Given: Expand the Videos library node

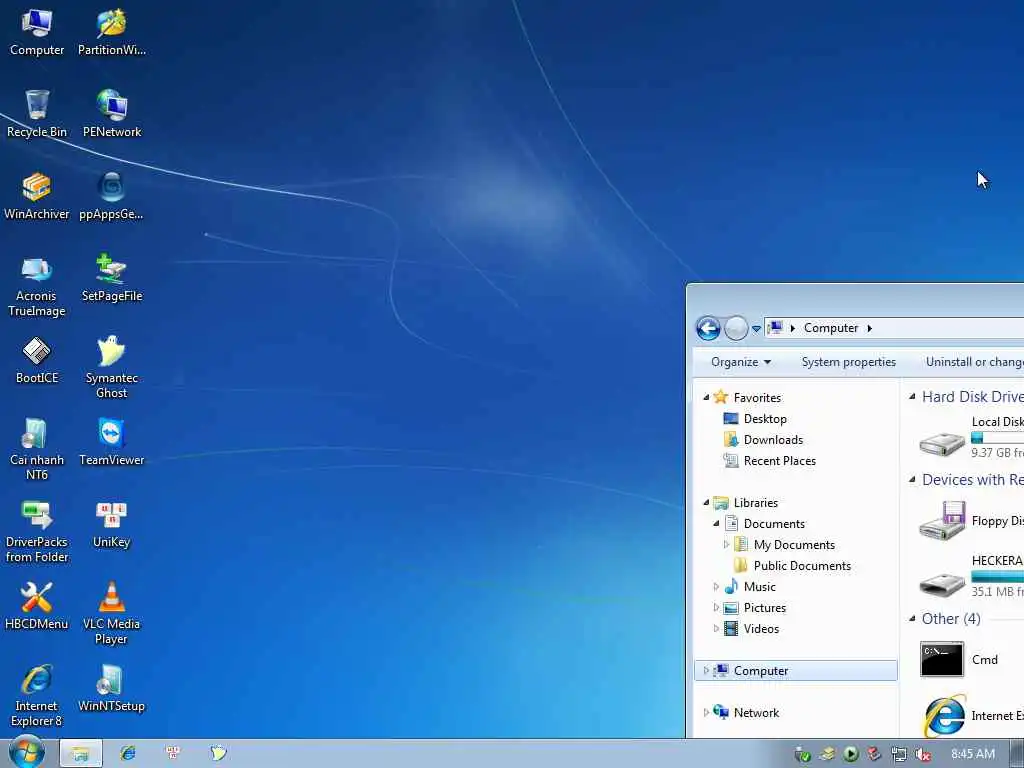Looking at the screenshot, I should point(716,628).
